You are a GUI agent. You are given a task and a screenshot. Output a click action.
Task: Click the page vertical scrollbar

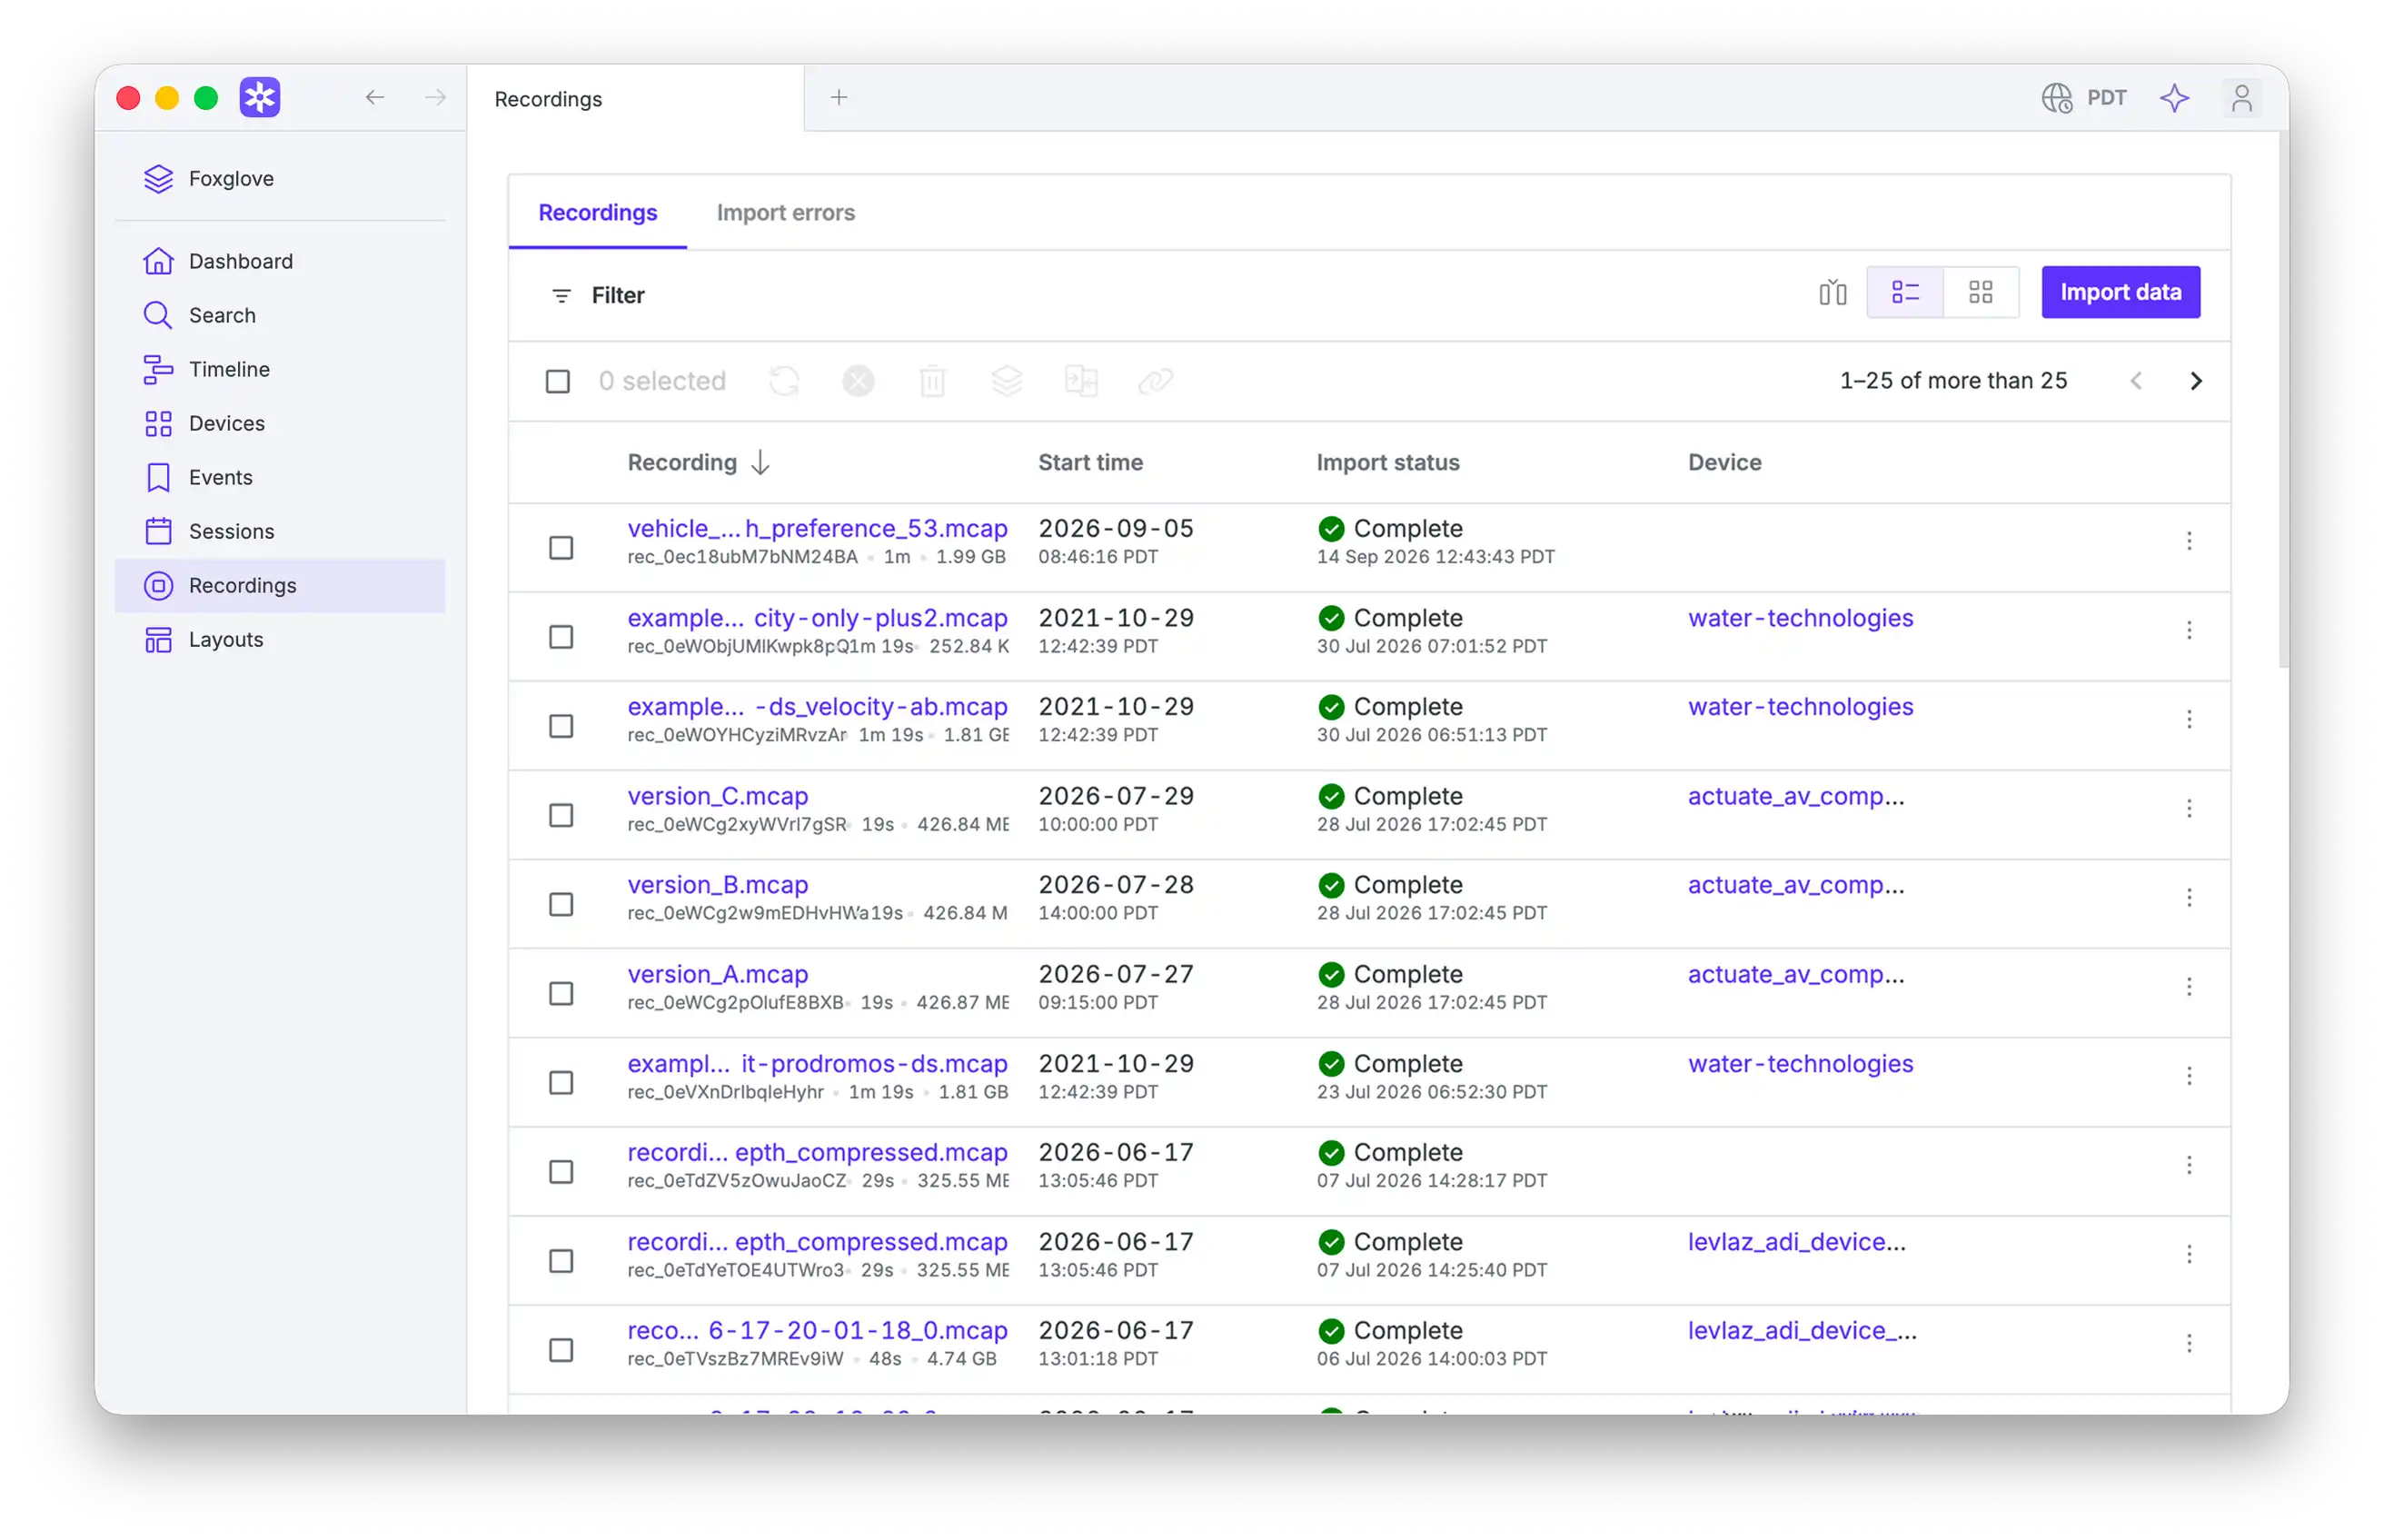coord(2283,400)
